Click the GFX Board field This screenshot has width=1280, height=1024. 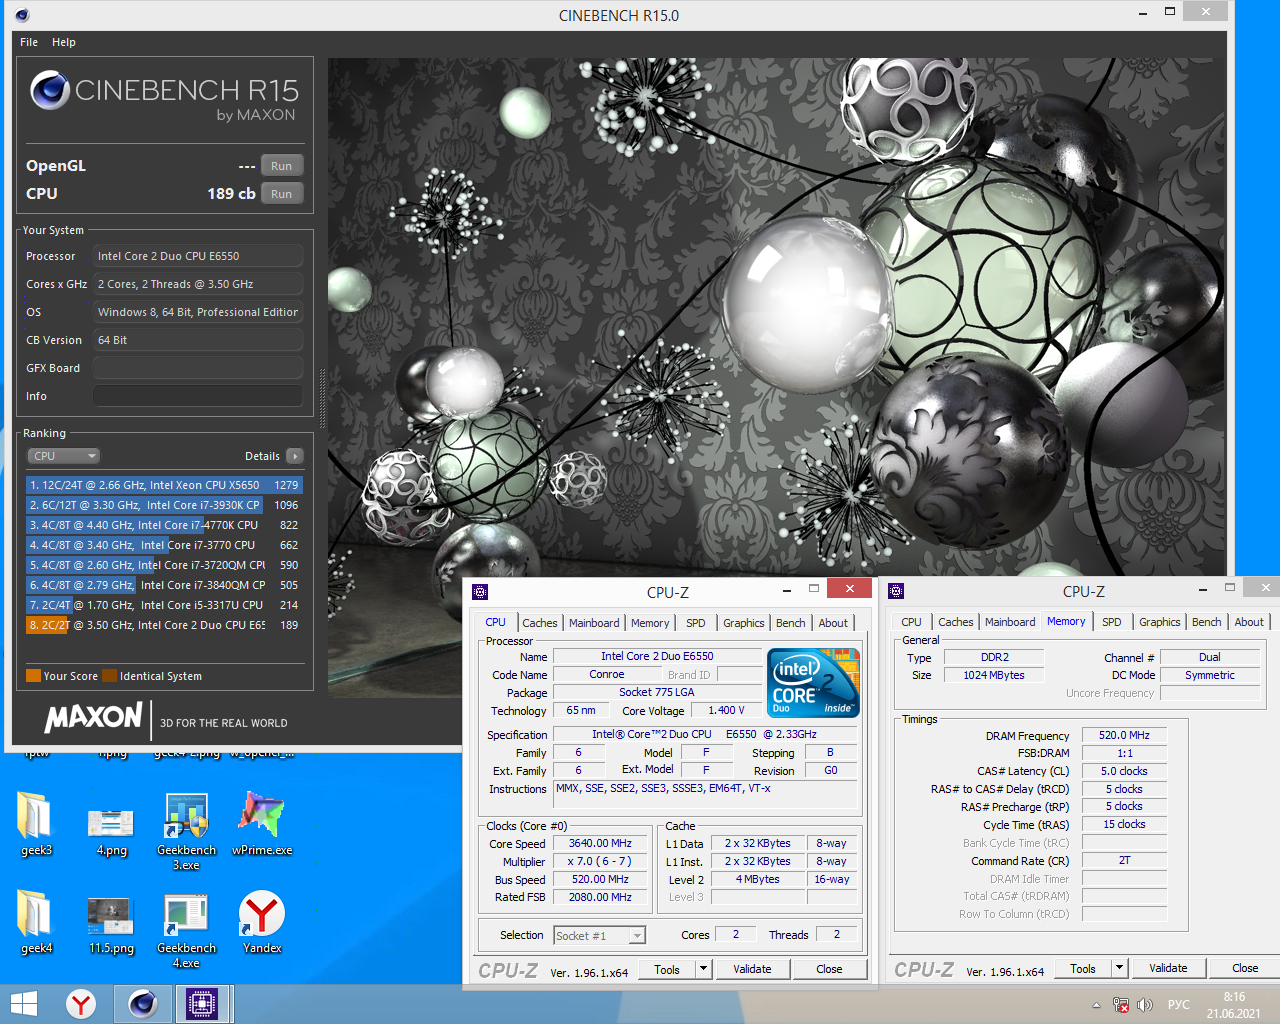point(198,368)
